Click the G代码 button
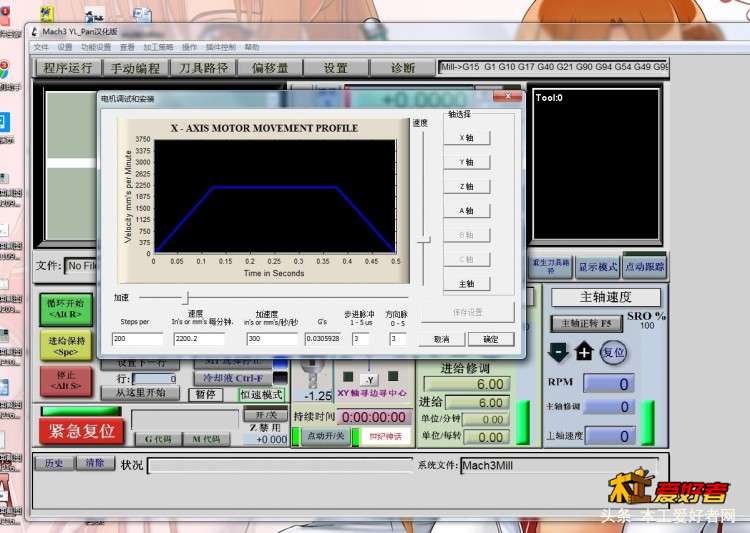This screenshot has height=533, width=750. 158,439
